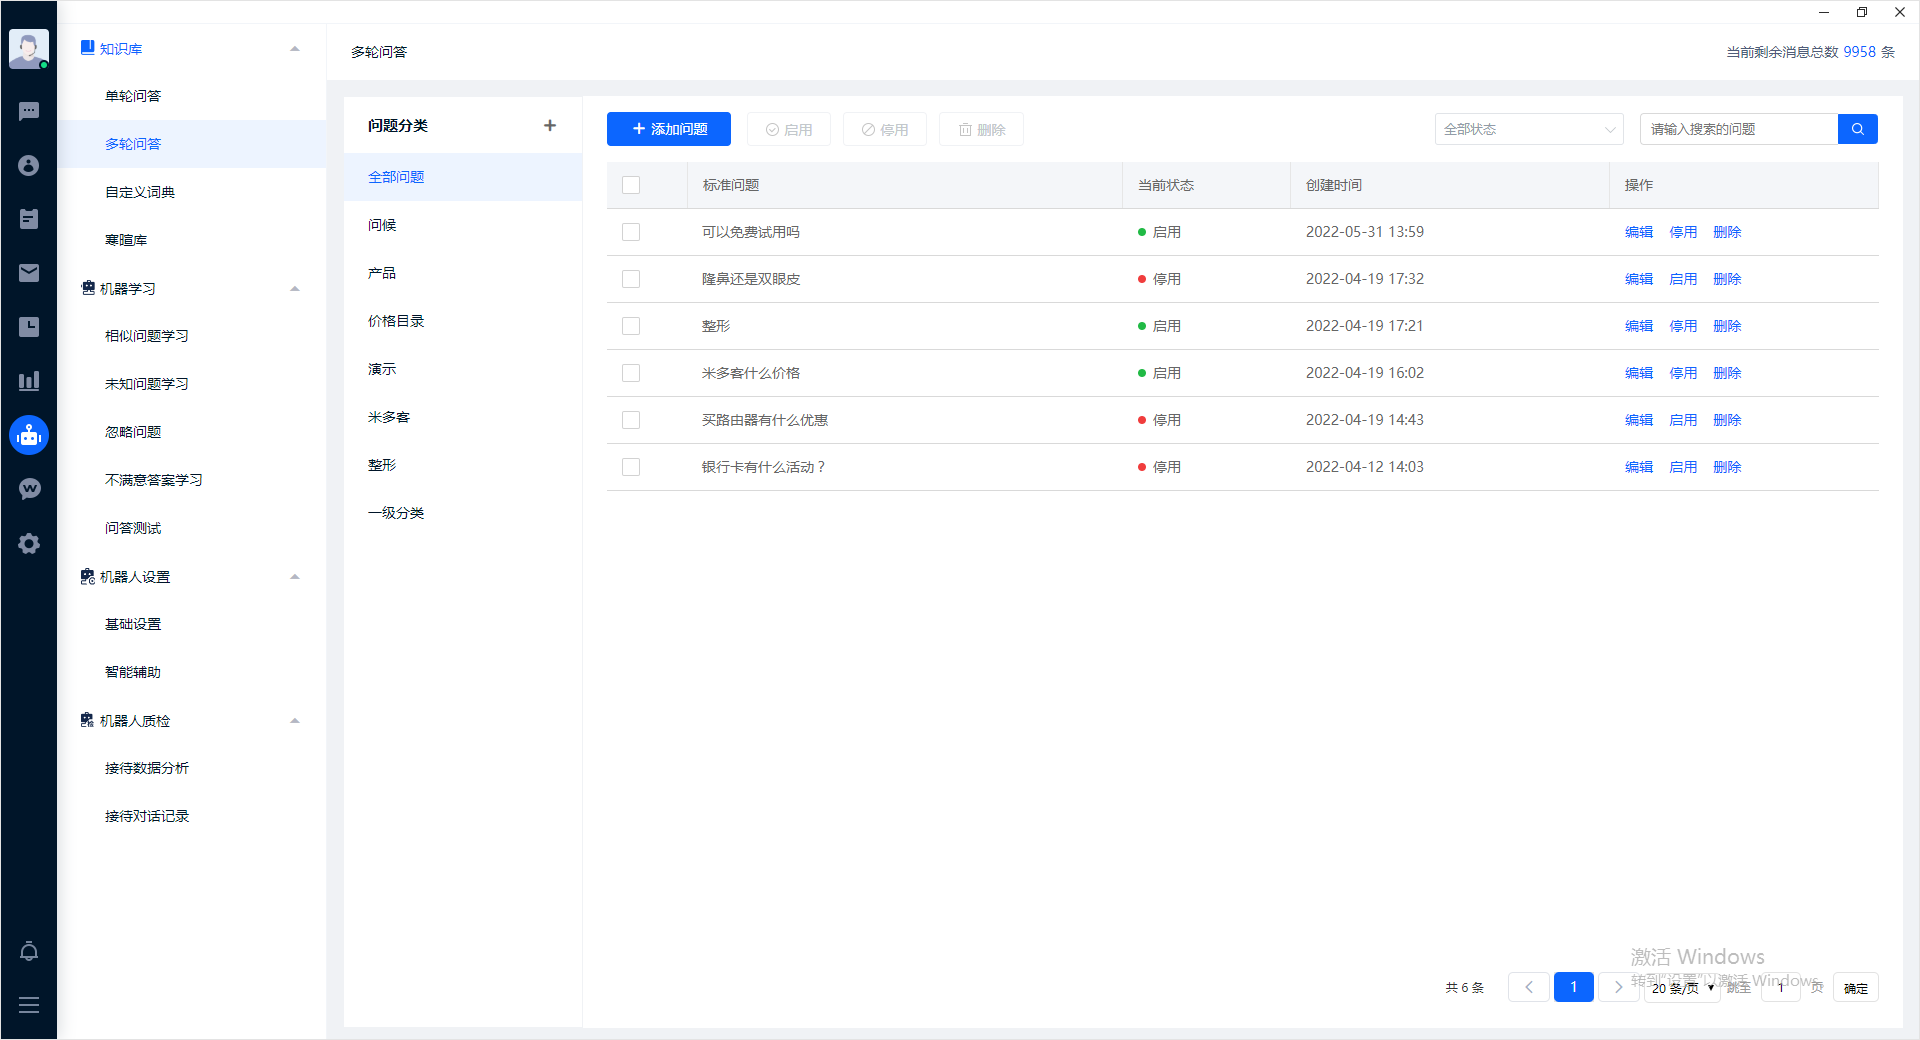
Task: Check the row 隆鼻还是双眼皮
Action: 631,279
